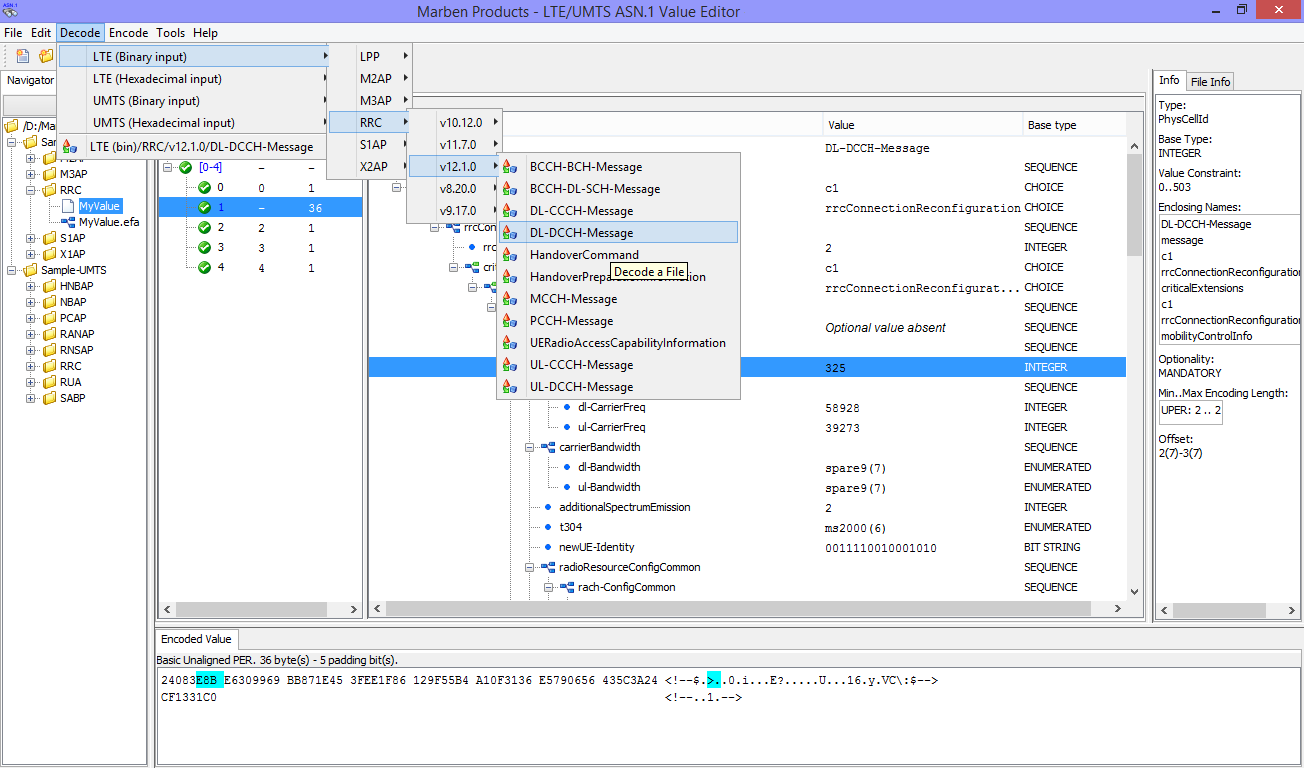Image resolution: width=1304 pixels, height=768 pixels.
Task: Click the HNBAP folder icon
Action: [x=49, y=286]
